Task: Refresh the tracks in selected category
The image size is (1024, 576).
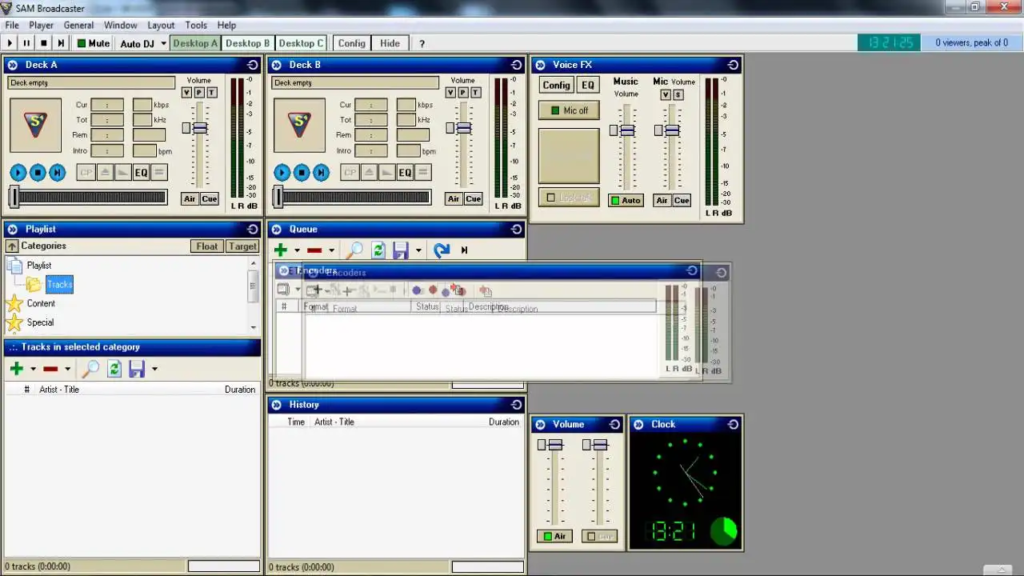Action: click(114, 369)
